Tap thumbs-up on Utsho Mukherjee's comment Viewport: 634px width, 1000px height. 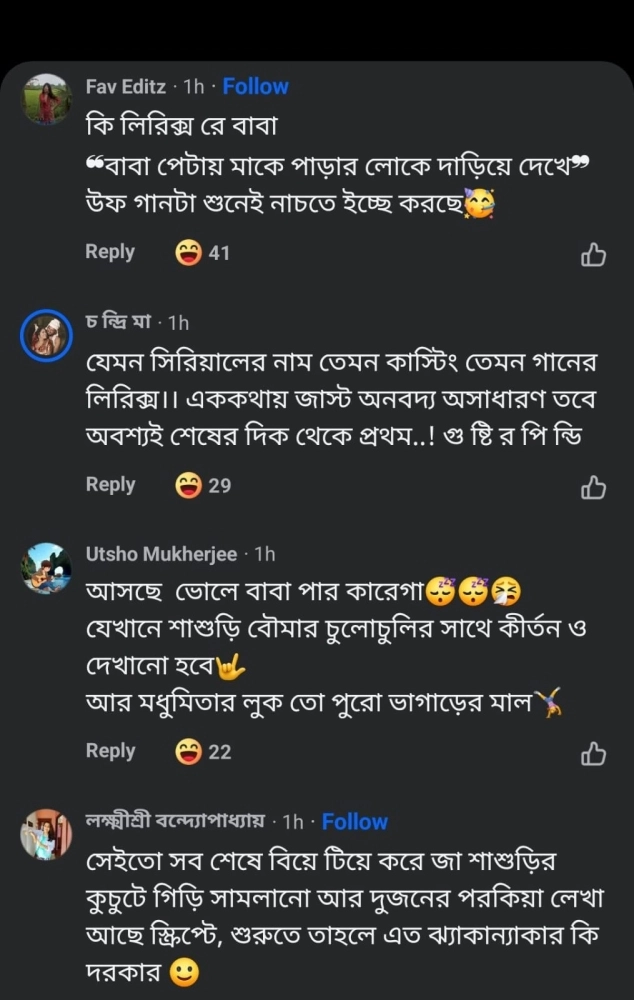[593, 754]
